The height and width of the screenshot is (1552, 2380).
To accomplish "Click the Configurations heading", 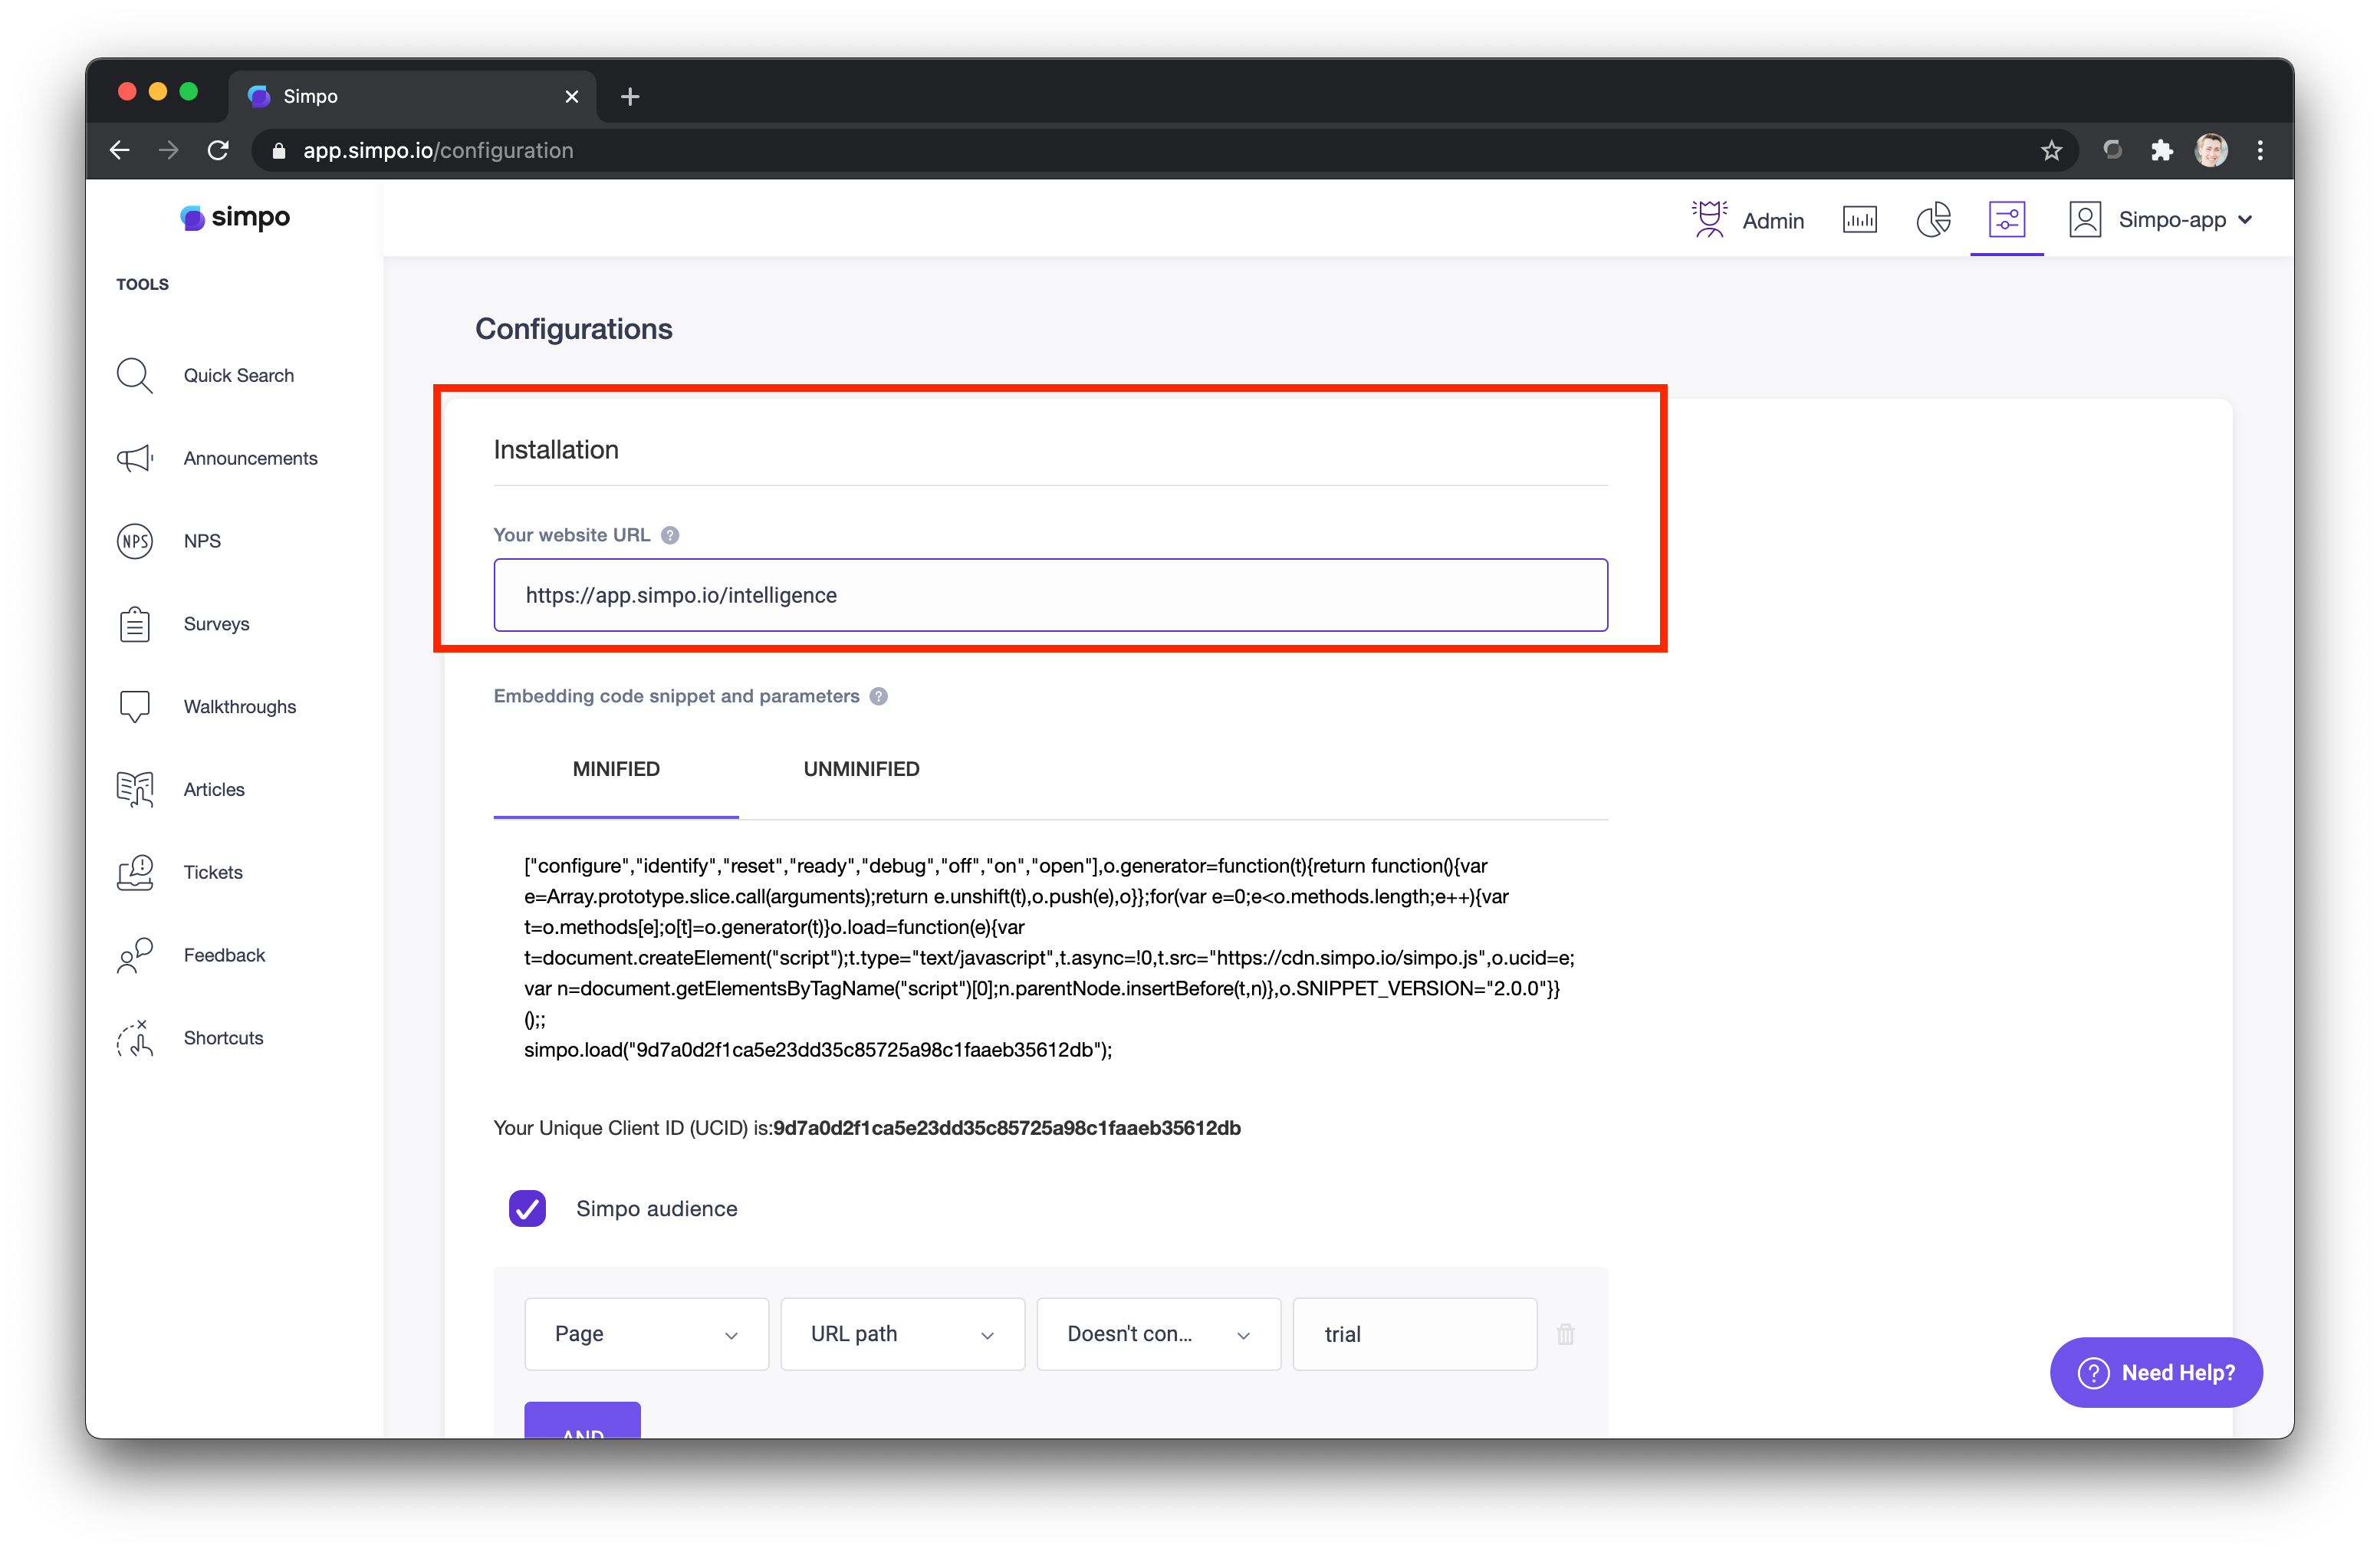I will (573, 329).
